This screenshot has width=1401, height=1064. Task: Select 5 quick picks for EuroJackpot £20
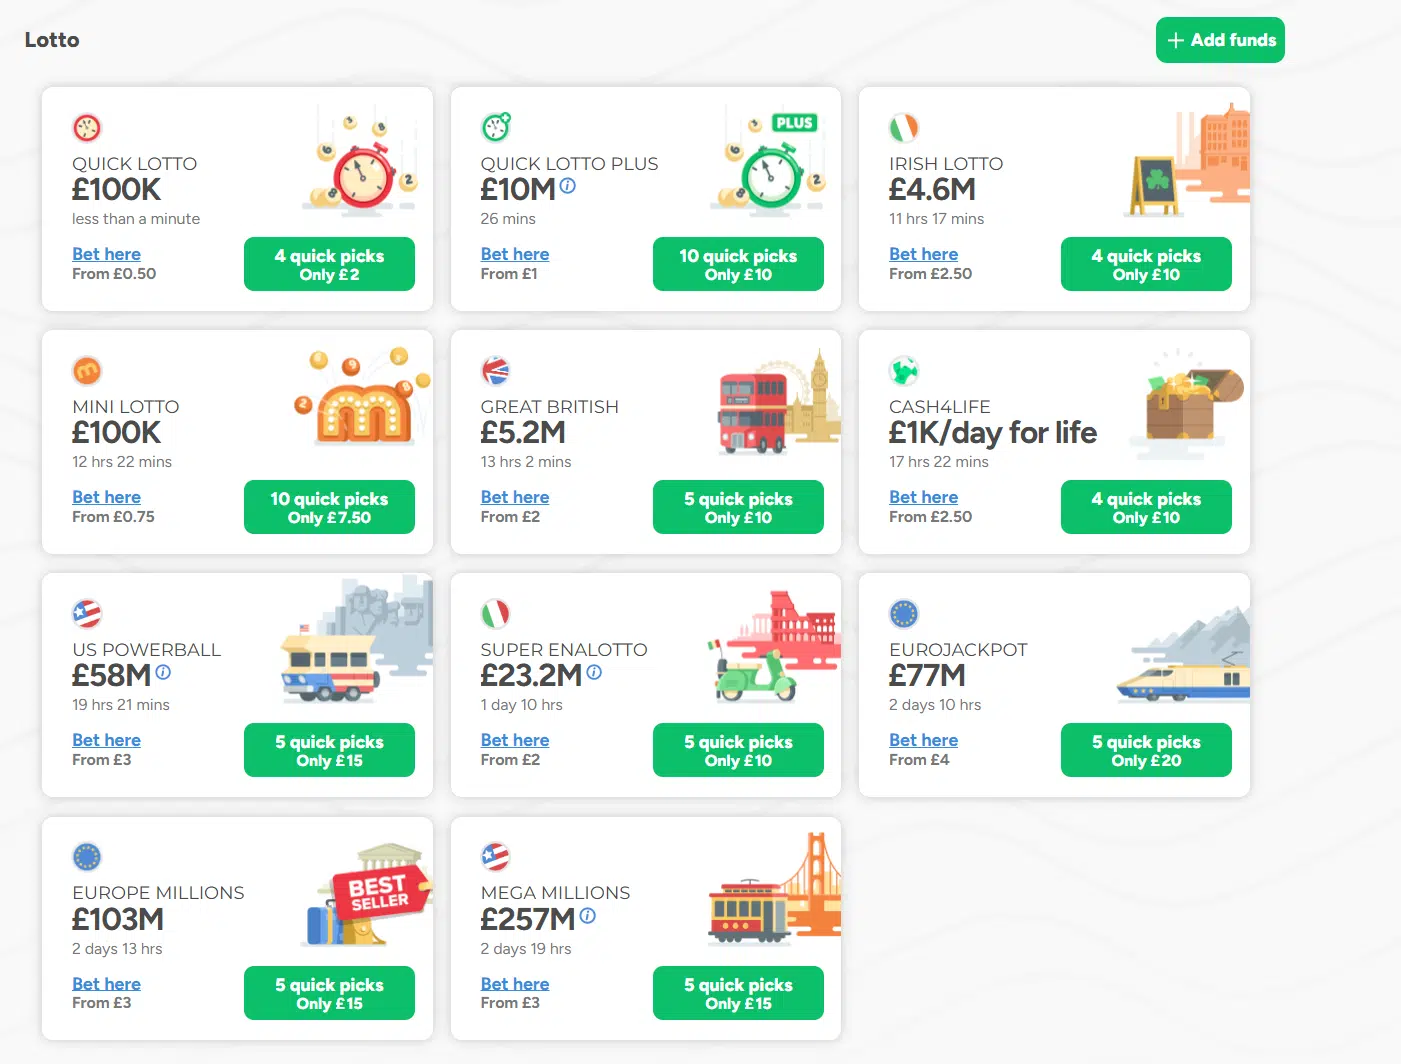click(1146, 750)
